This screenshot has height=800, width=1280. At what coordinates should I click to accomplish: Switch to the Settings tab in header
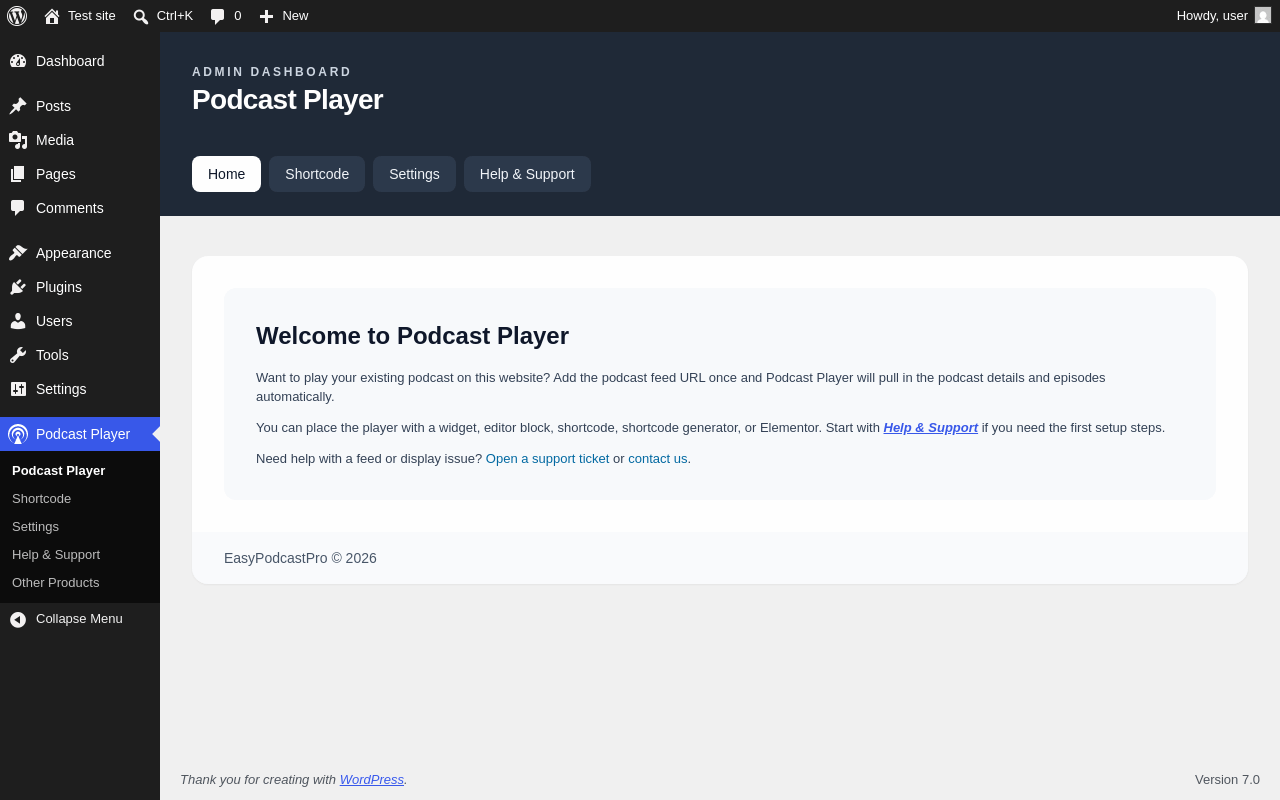tap(414, 174)
